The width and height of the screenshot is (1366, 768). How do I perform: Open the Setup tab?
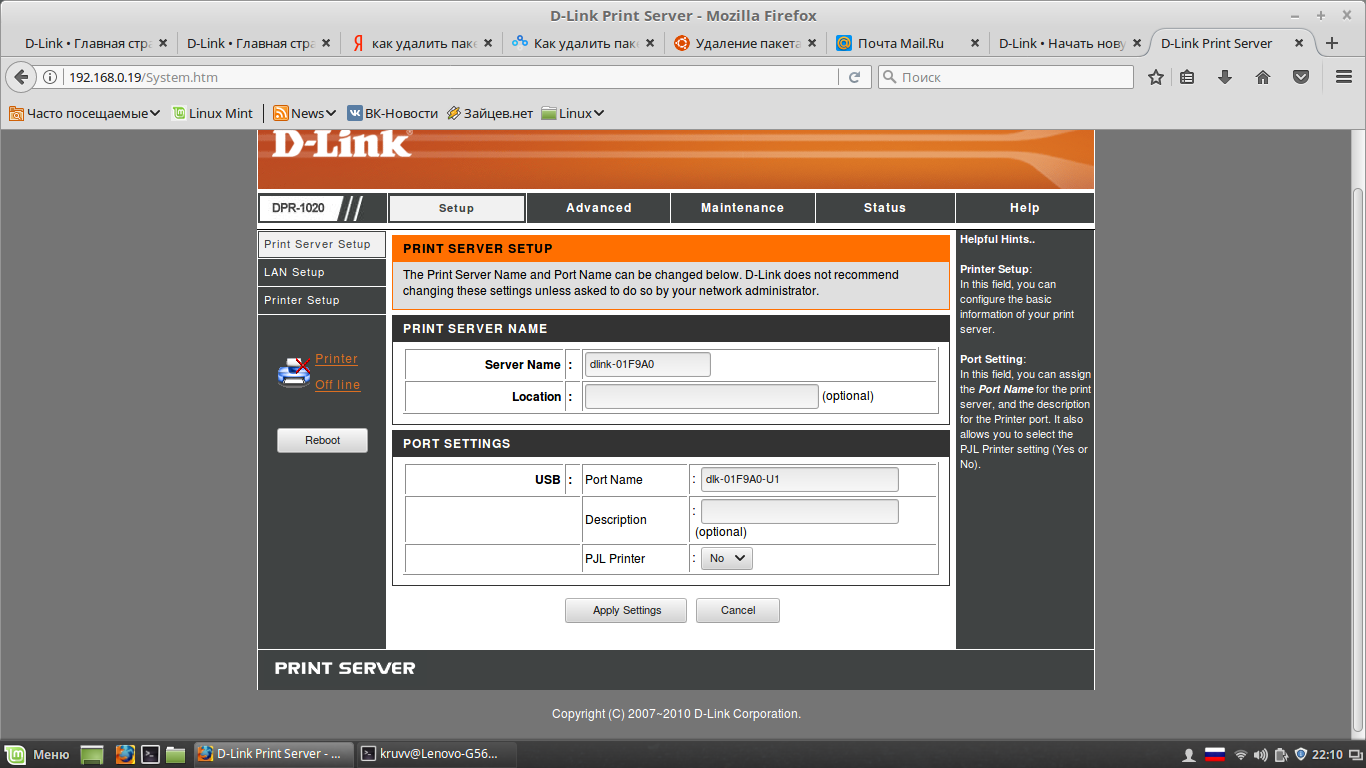pyautogui.click(x=456, y=208)
